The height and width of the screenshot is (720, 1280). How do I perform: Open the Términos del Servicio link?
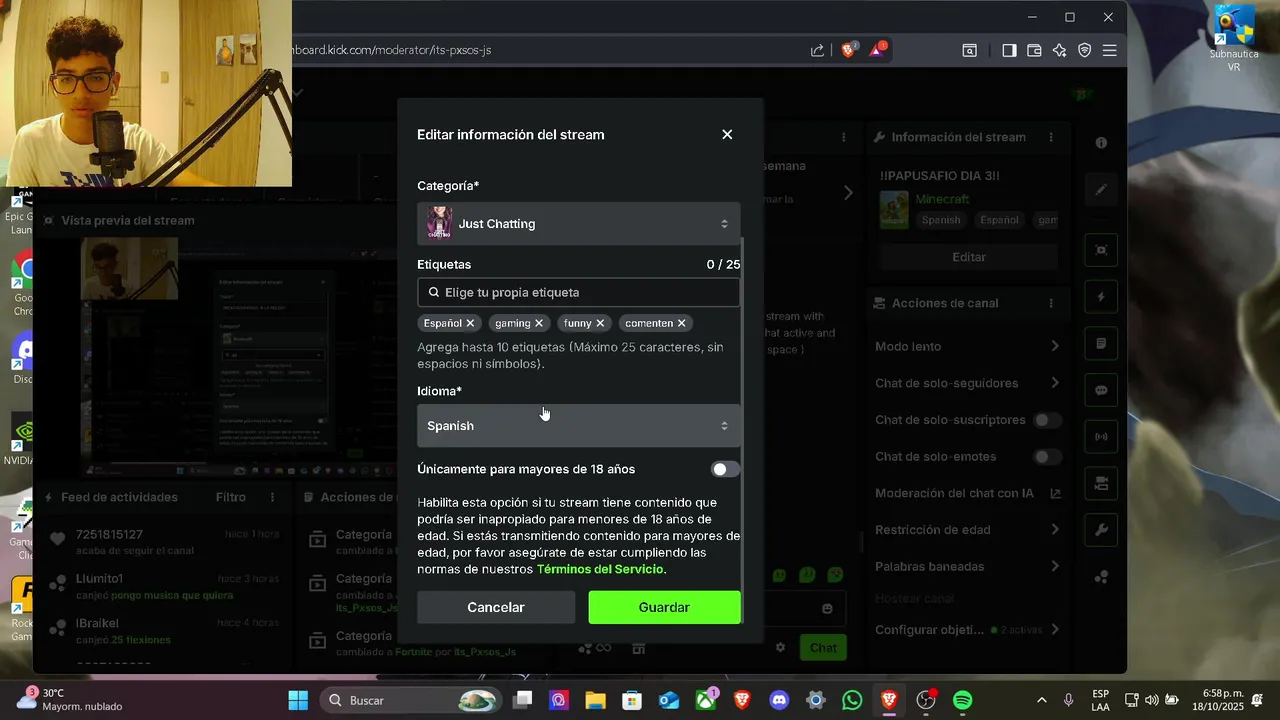[600, 569]
